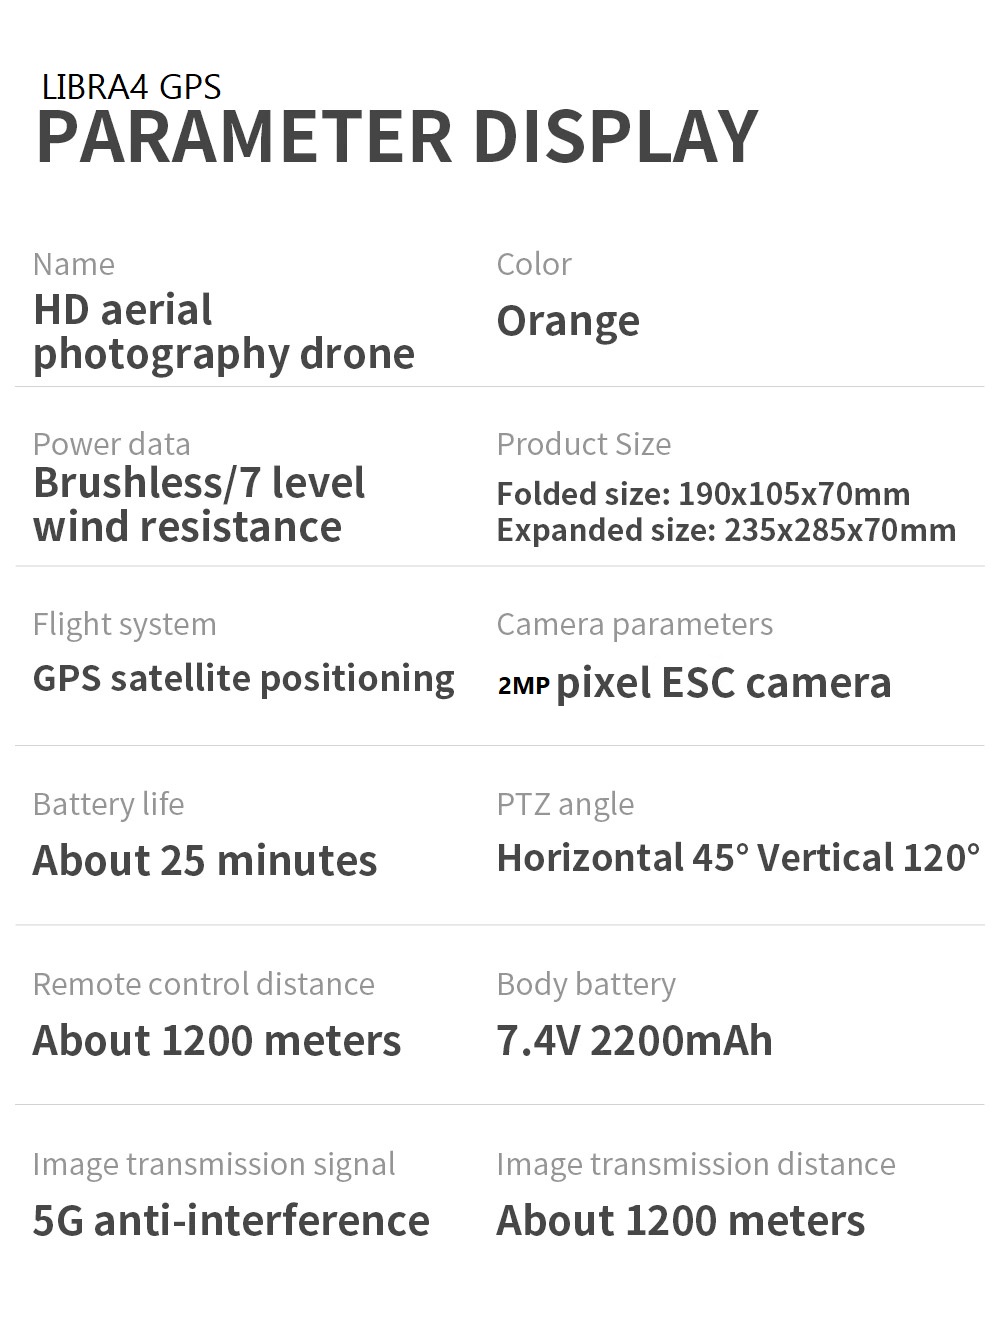Viewport: 1000px width, 1342px height.
Task: Click About 1200 meters under Remote control distance
Action: (217, 1040)
